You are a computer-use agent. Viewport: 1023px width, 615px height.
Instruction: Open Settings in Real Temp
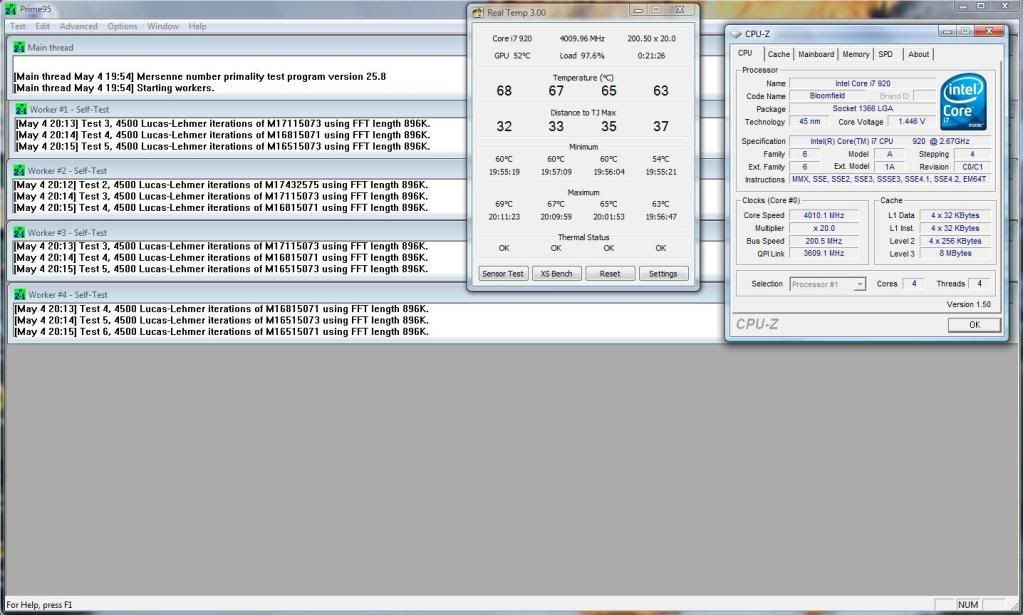coord(663,274)
